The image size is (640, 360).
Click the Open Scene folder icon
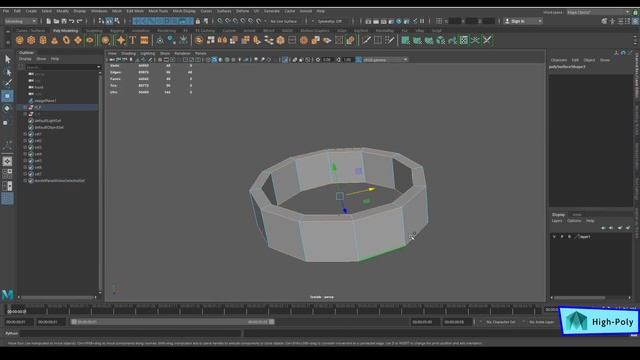point(56,21)
